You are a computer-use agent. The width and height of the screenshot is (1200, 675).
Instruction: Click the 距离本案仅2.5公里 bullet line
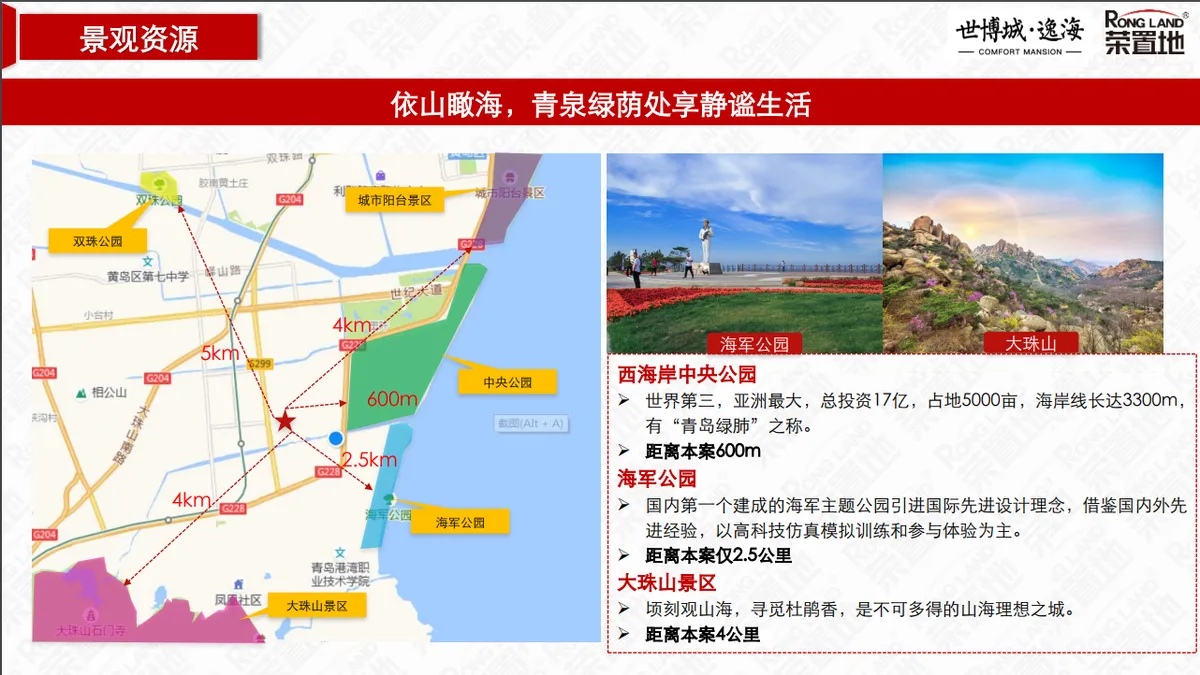coord(718,555)
